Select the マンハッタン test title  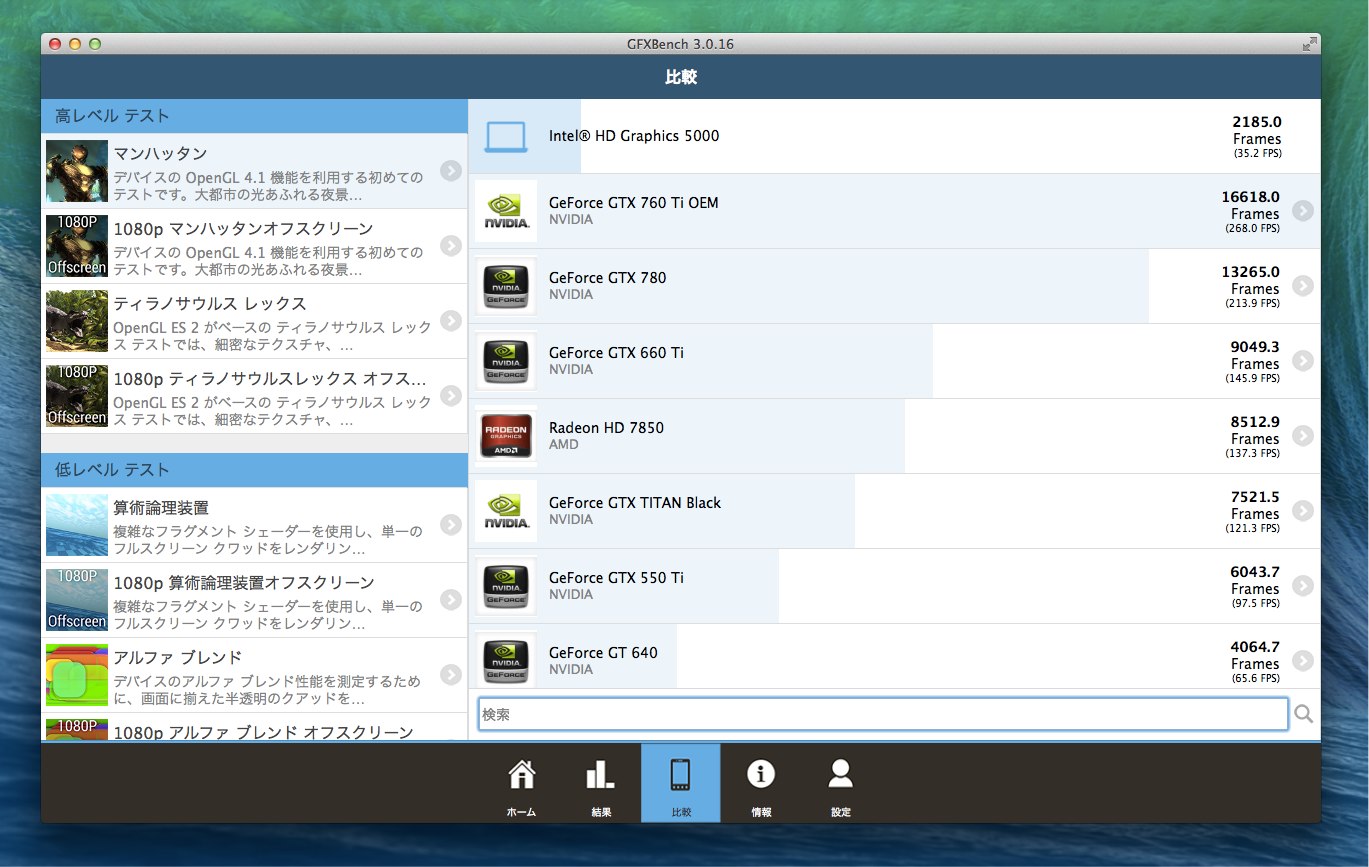[x=160, y=154]
